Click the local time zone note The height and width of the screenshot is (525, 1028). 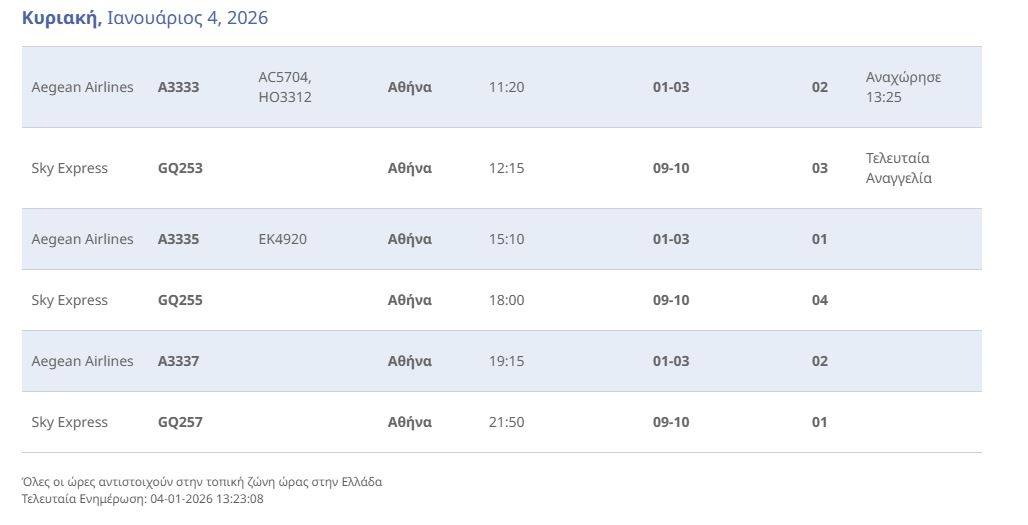[x=201, y=482]
